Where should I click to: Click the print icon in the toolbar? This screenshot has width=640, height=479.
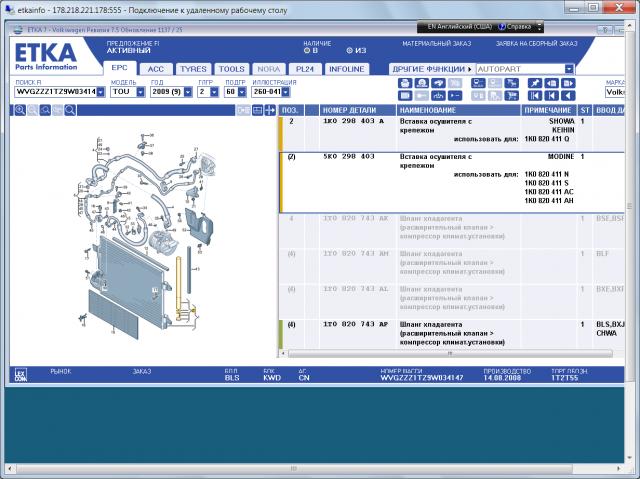(x=404, y=83)
